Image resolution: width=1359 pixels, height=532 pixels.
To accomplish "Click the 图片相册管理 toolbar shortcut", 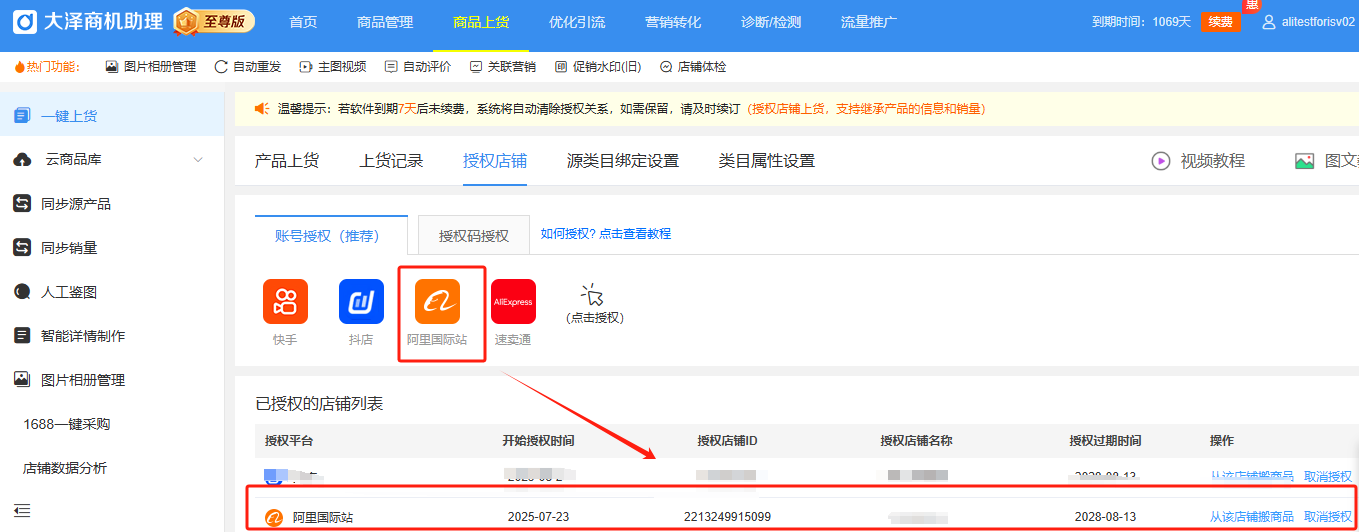I will pos(150,67).
